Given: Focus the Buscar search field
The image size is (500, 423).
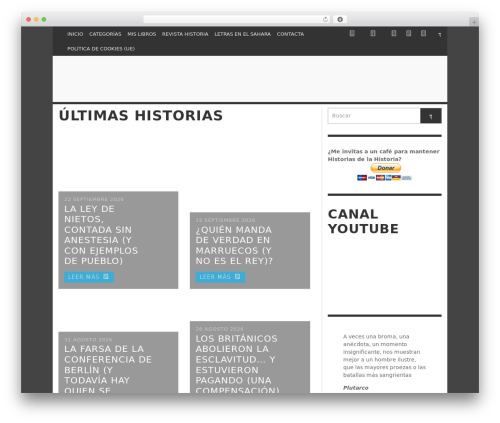Looking at the screenshot, I should (374, 116).
